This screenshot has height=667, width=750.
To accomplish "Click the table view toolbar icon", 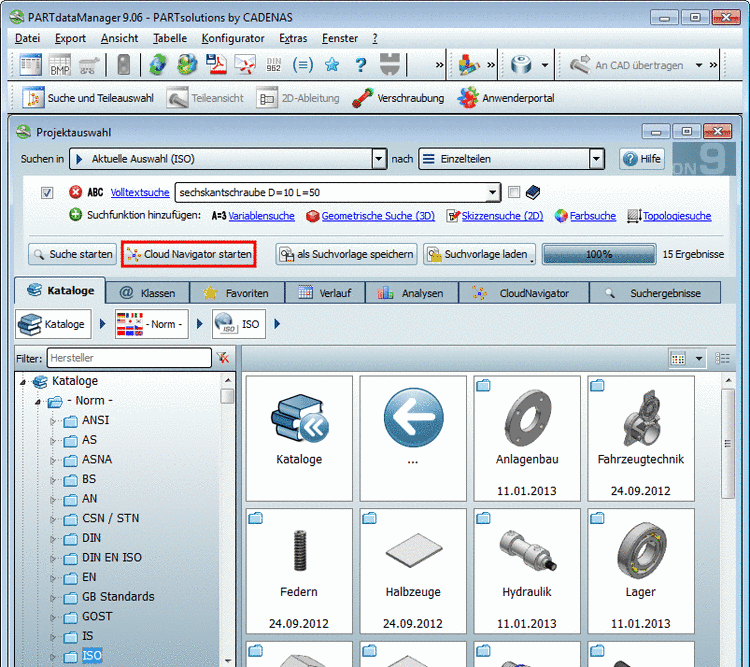I will pyautogui.click(x=30, y=65).
